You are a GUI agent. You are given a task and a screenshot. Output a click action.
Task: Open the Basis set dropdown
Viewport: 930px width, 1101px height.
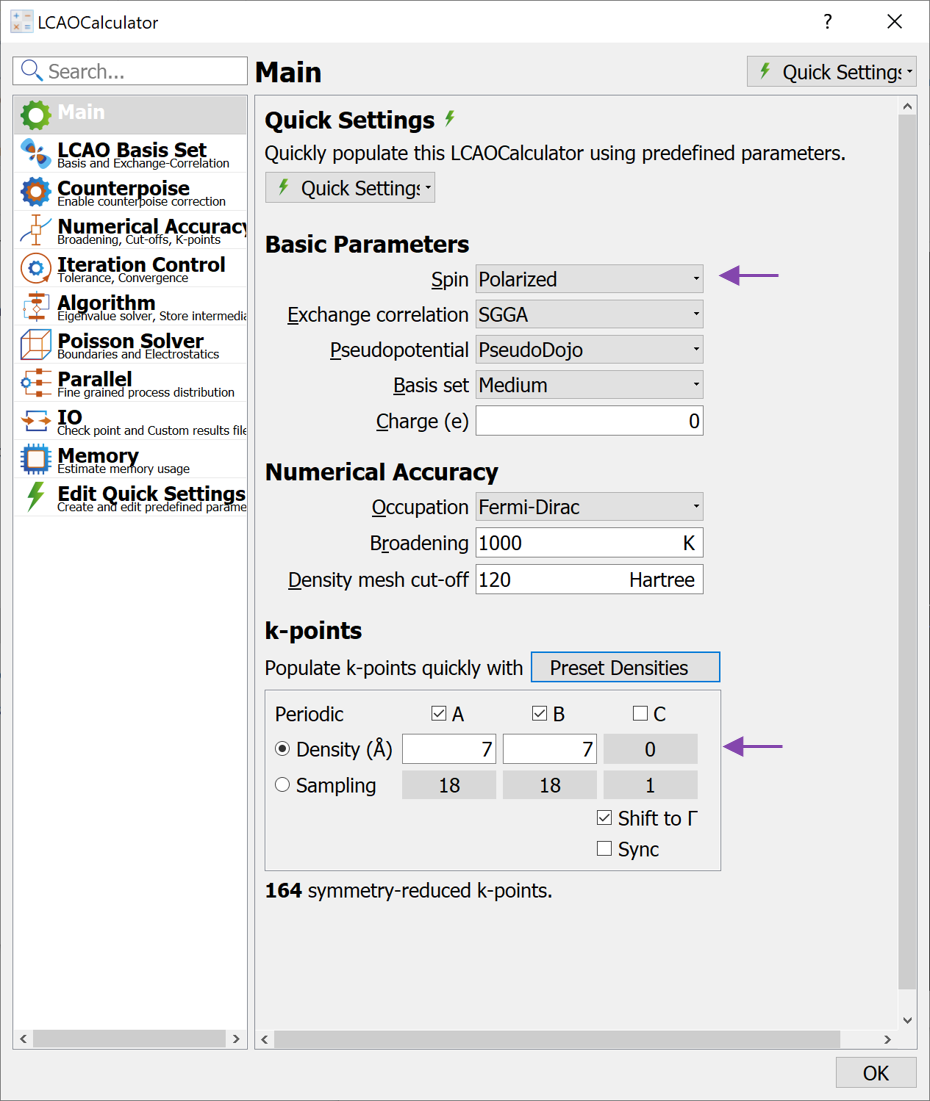point(589,385)
